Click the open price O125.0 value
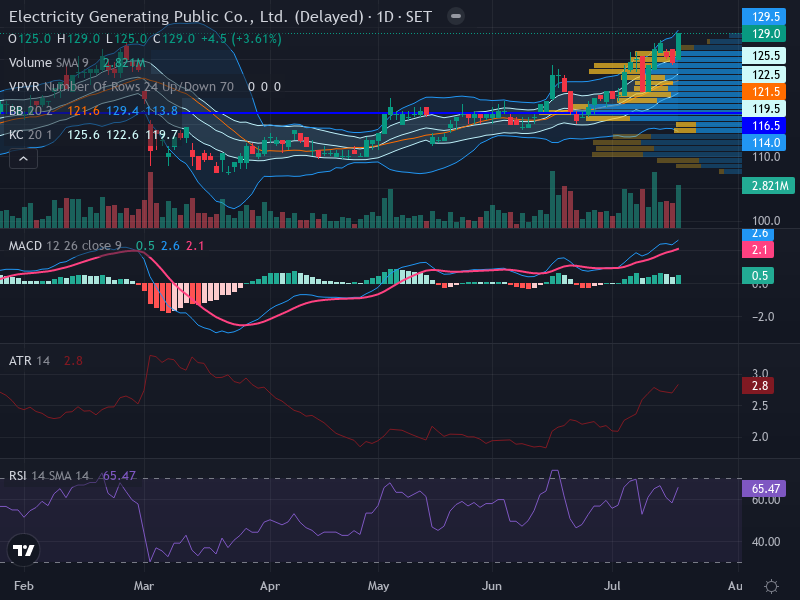Screen dimensions: 800x600 [x=30, y=39]
